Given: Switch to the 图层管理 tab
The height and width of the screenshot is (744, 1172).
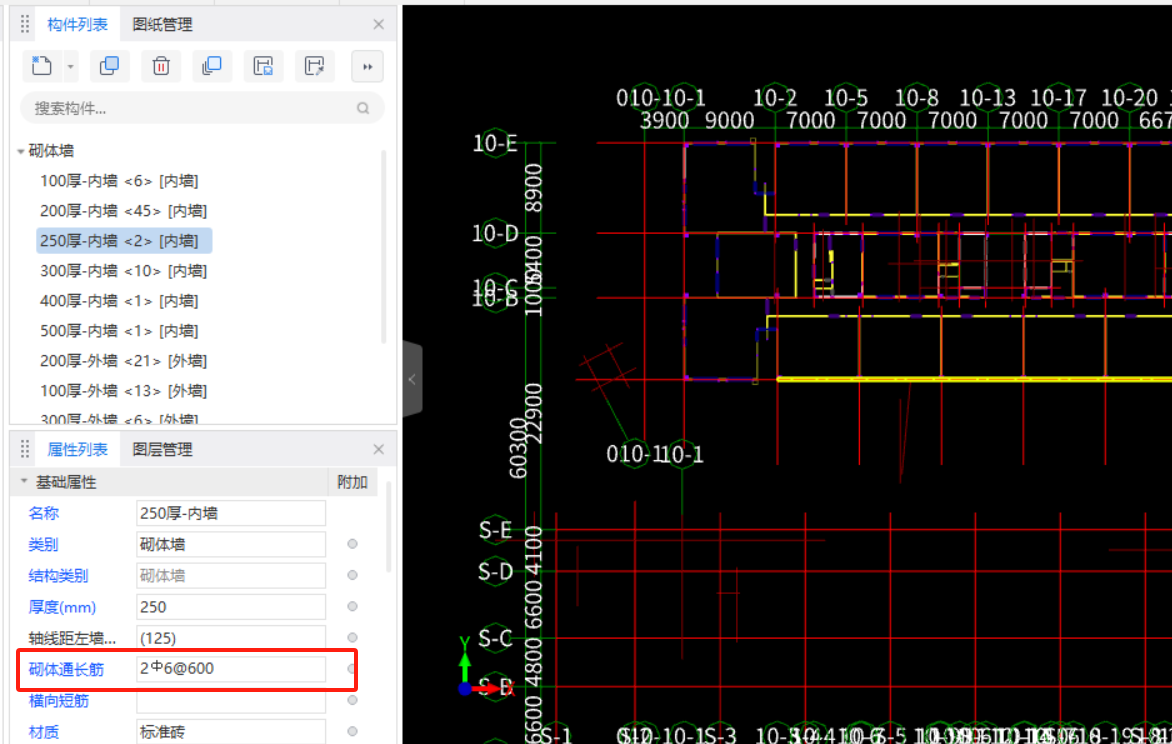Looking at the screenshot, I should tap(162, 449).
